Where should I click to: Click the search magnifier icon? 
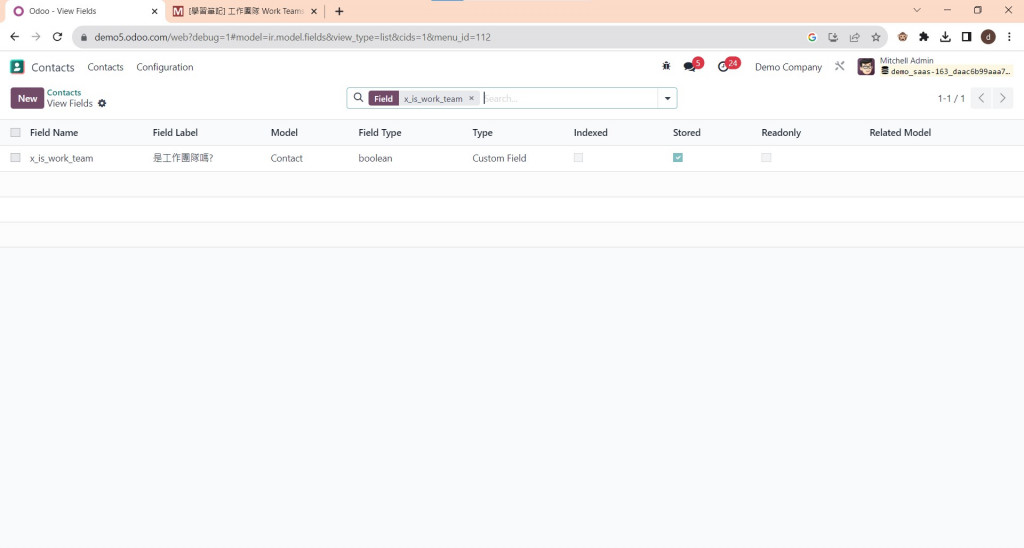coord(359,98)
